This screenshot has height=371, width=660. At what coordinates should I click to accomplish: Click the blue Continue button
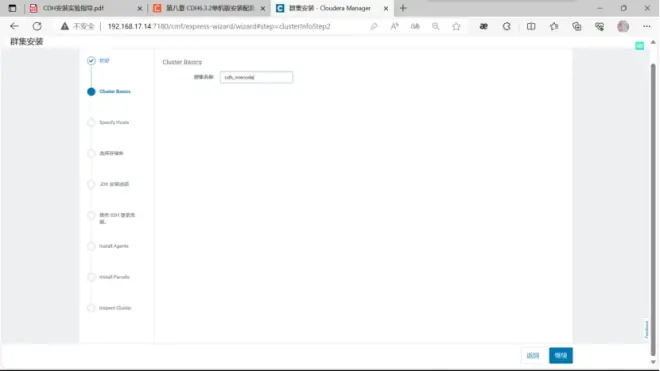561,355
